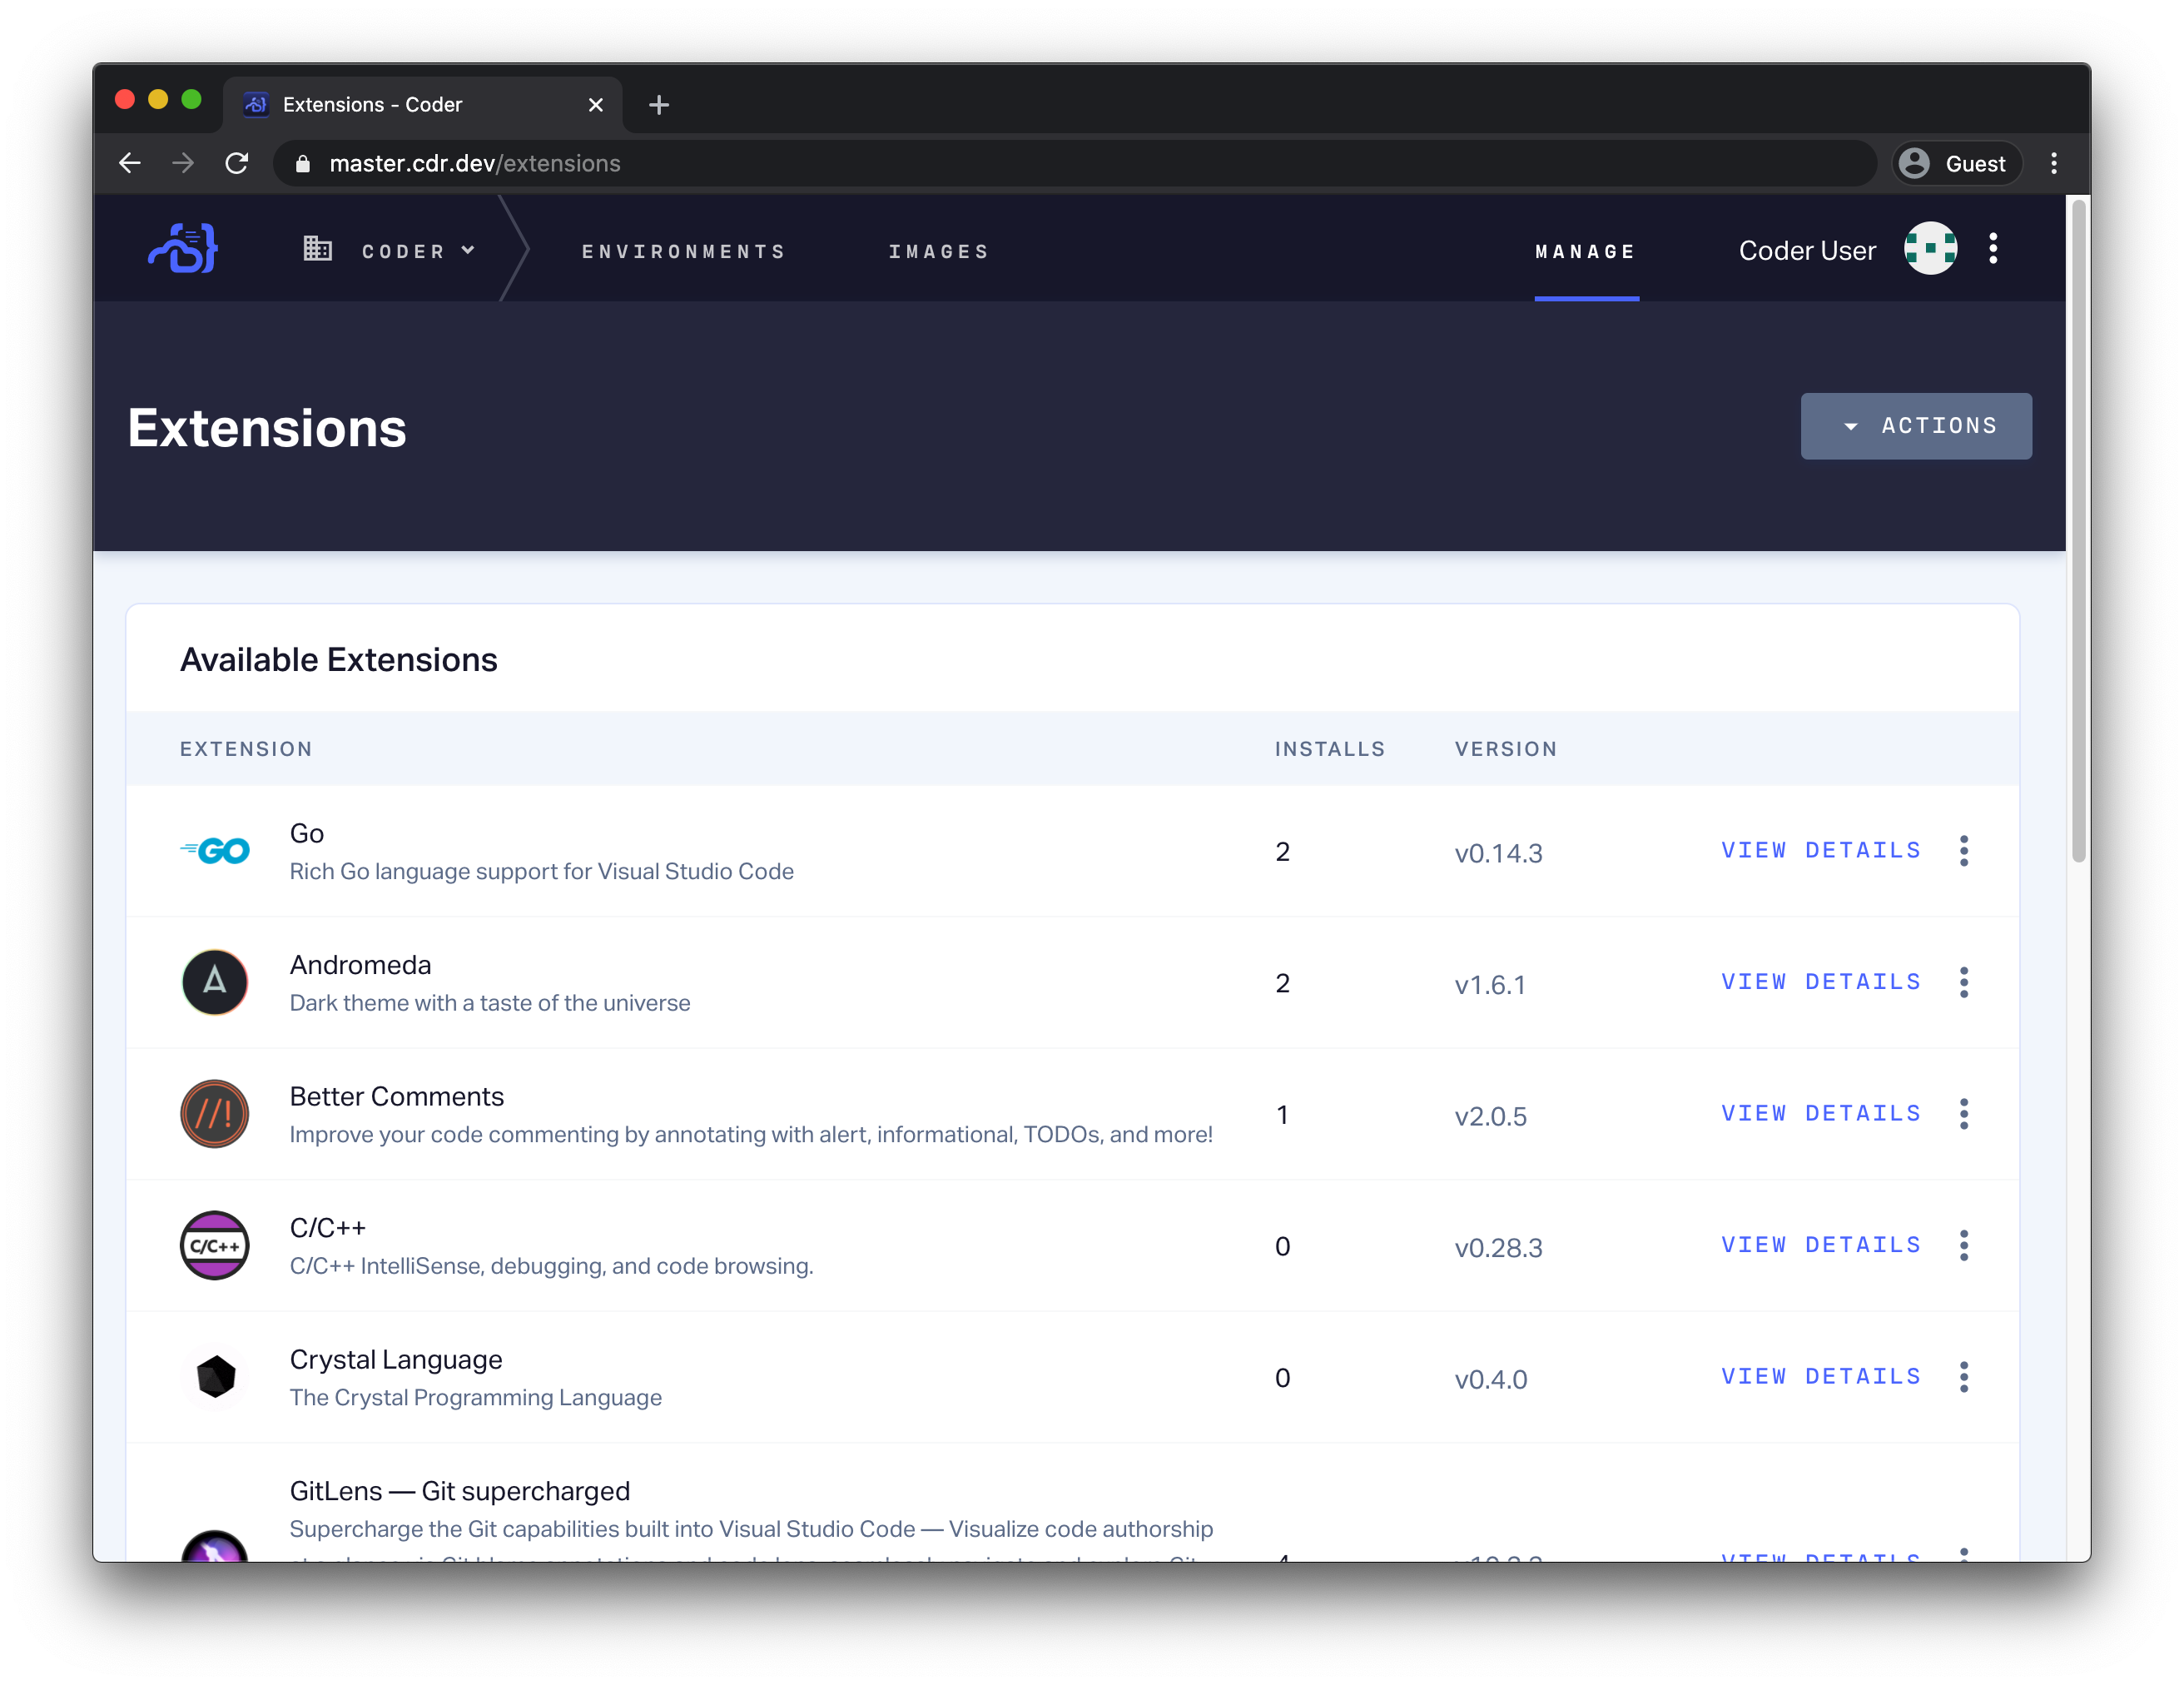Click the Crystal Language extension name
2184x1685 pixels.
coord(396,1360)
